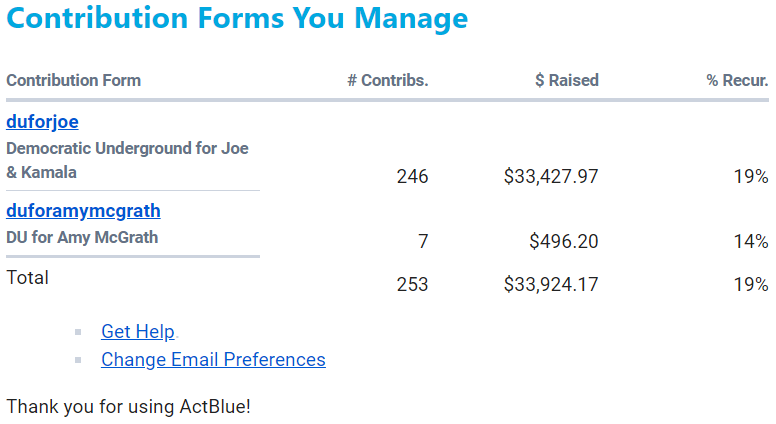776x424 pixels.
Task: Click the total 253 contributions value
Action: [x=412, y=284]
